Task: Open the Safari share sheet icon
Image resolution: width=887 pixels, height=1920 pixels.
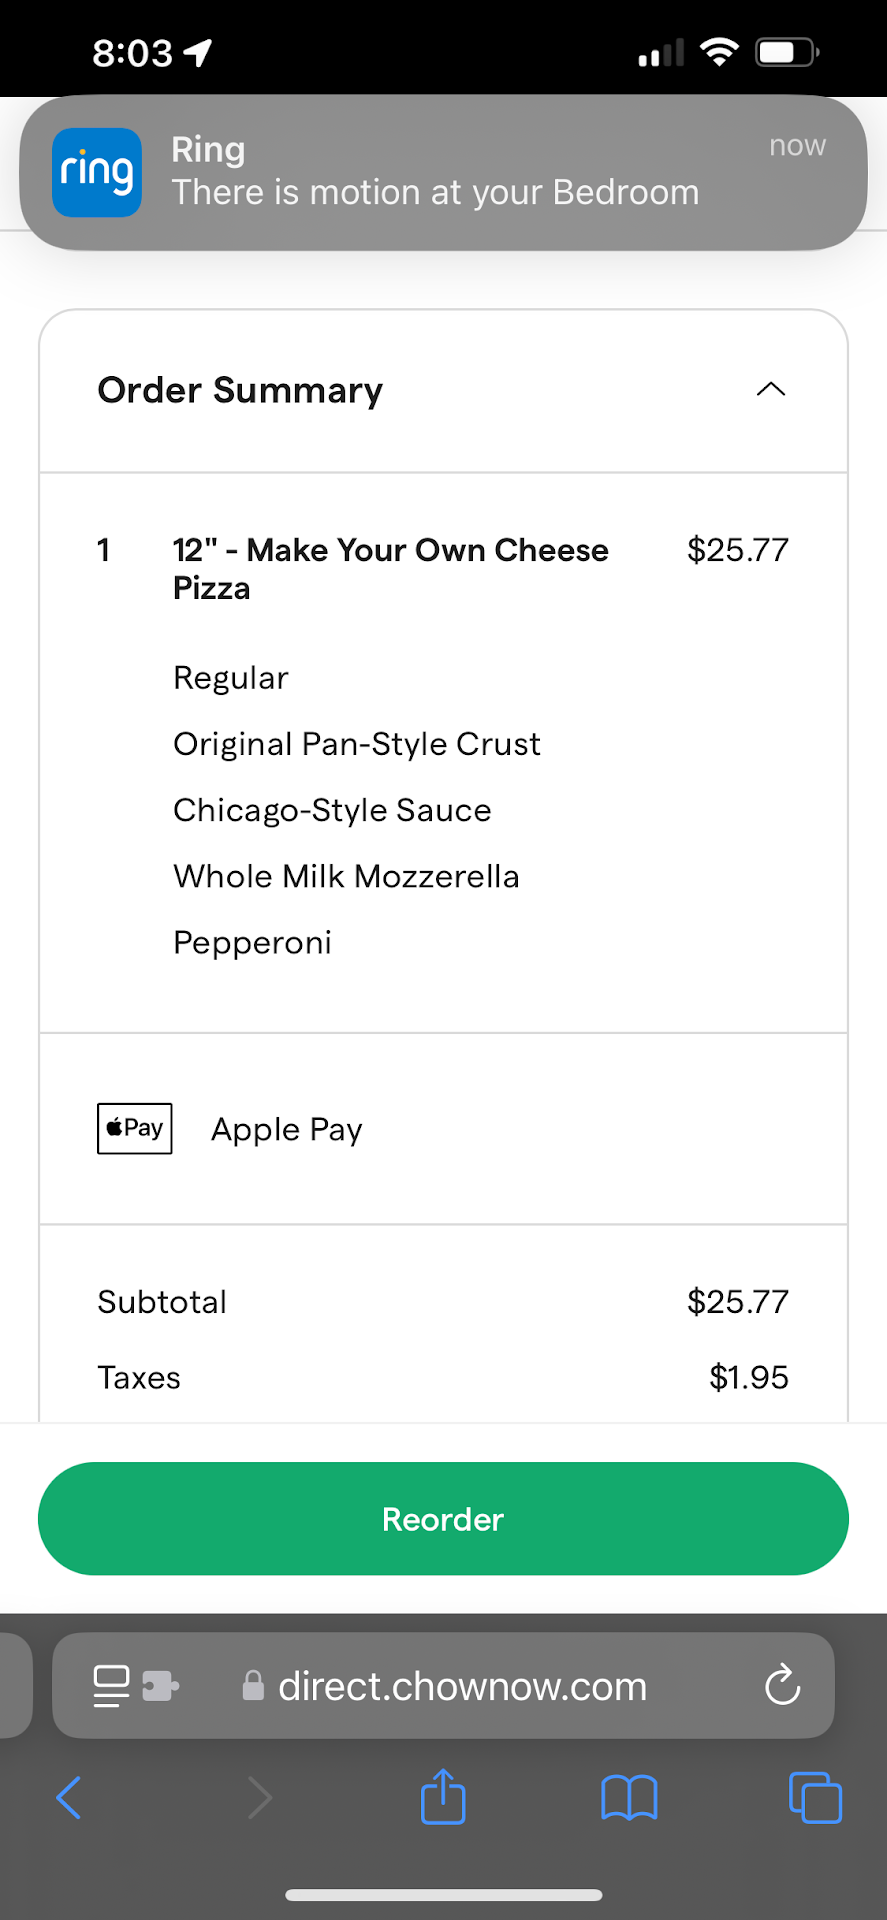Action: [x=443, y=1797]
